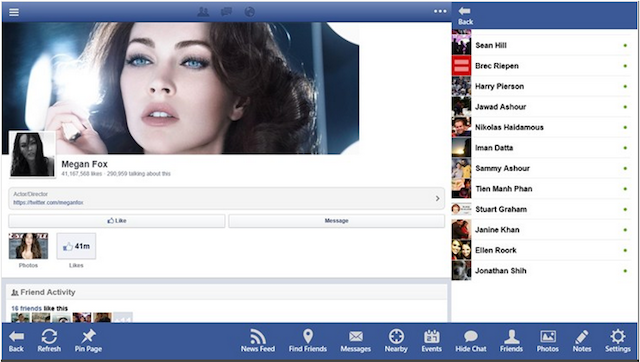Open Settings gear in bottom toolbar
640x362 pixels.
[x=618, y=342]
